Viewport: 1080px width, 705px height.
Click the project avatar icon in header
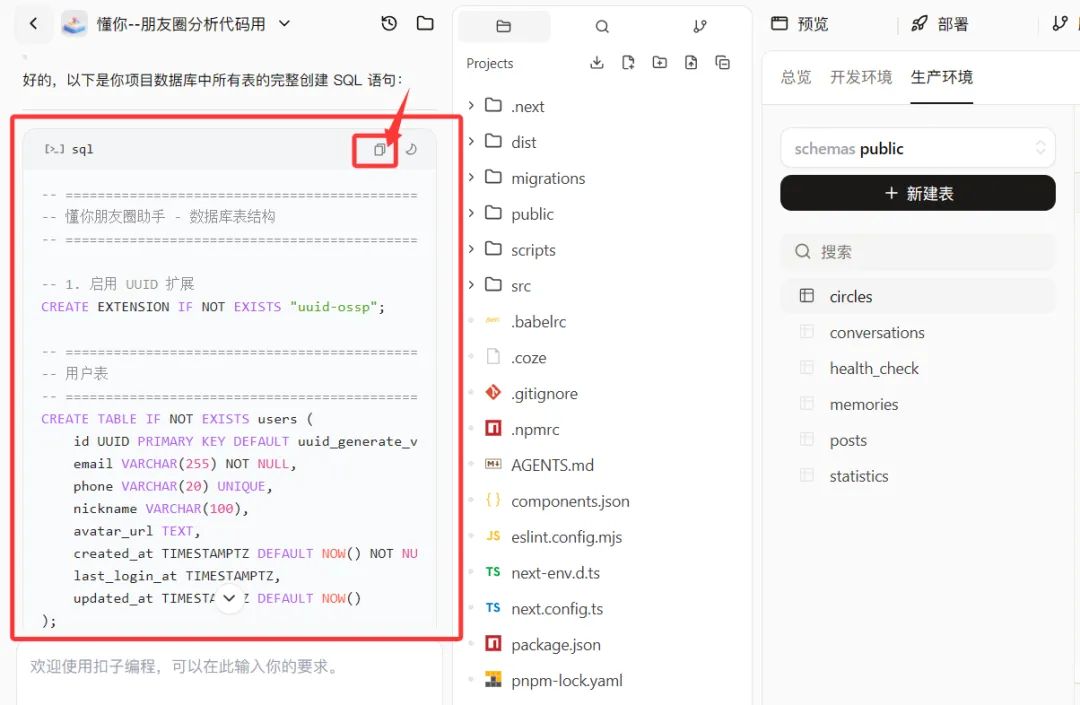[74, 24]
